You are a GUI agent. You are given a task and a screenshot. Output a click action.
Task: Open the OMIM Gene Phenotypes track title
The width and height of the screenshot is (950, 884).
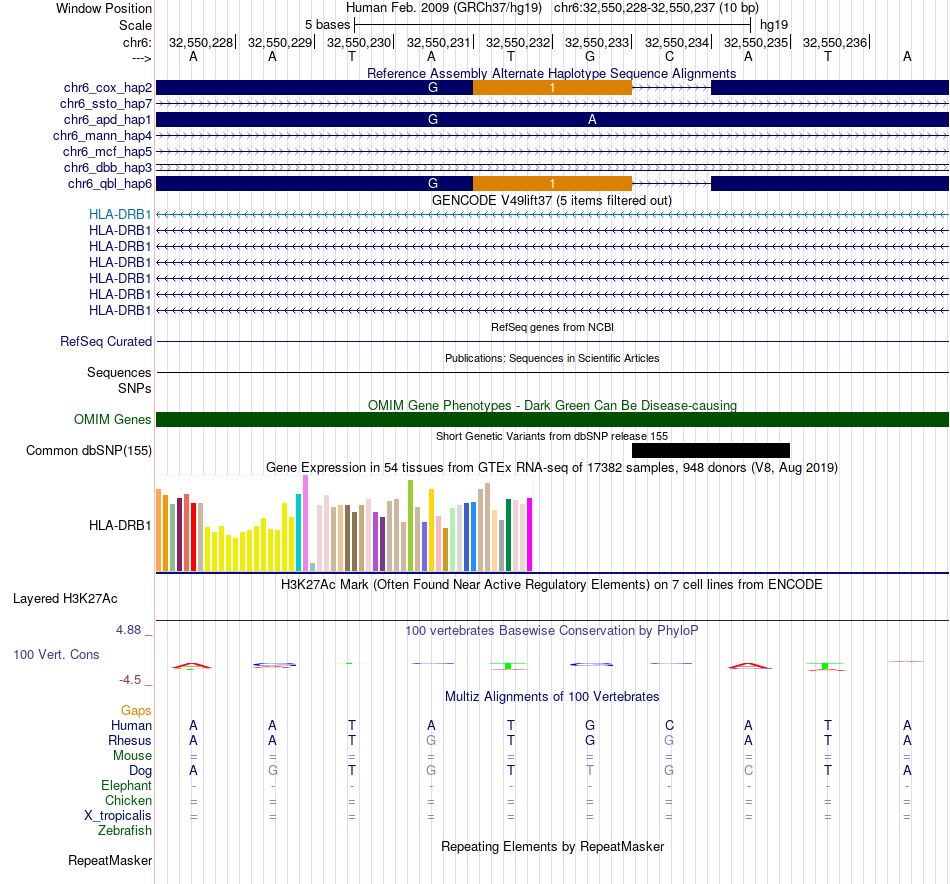click(552, 405)
